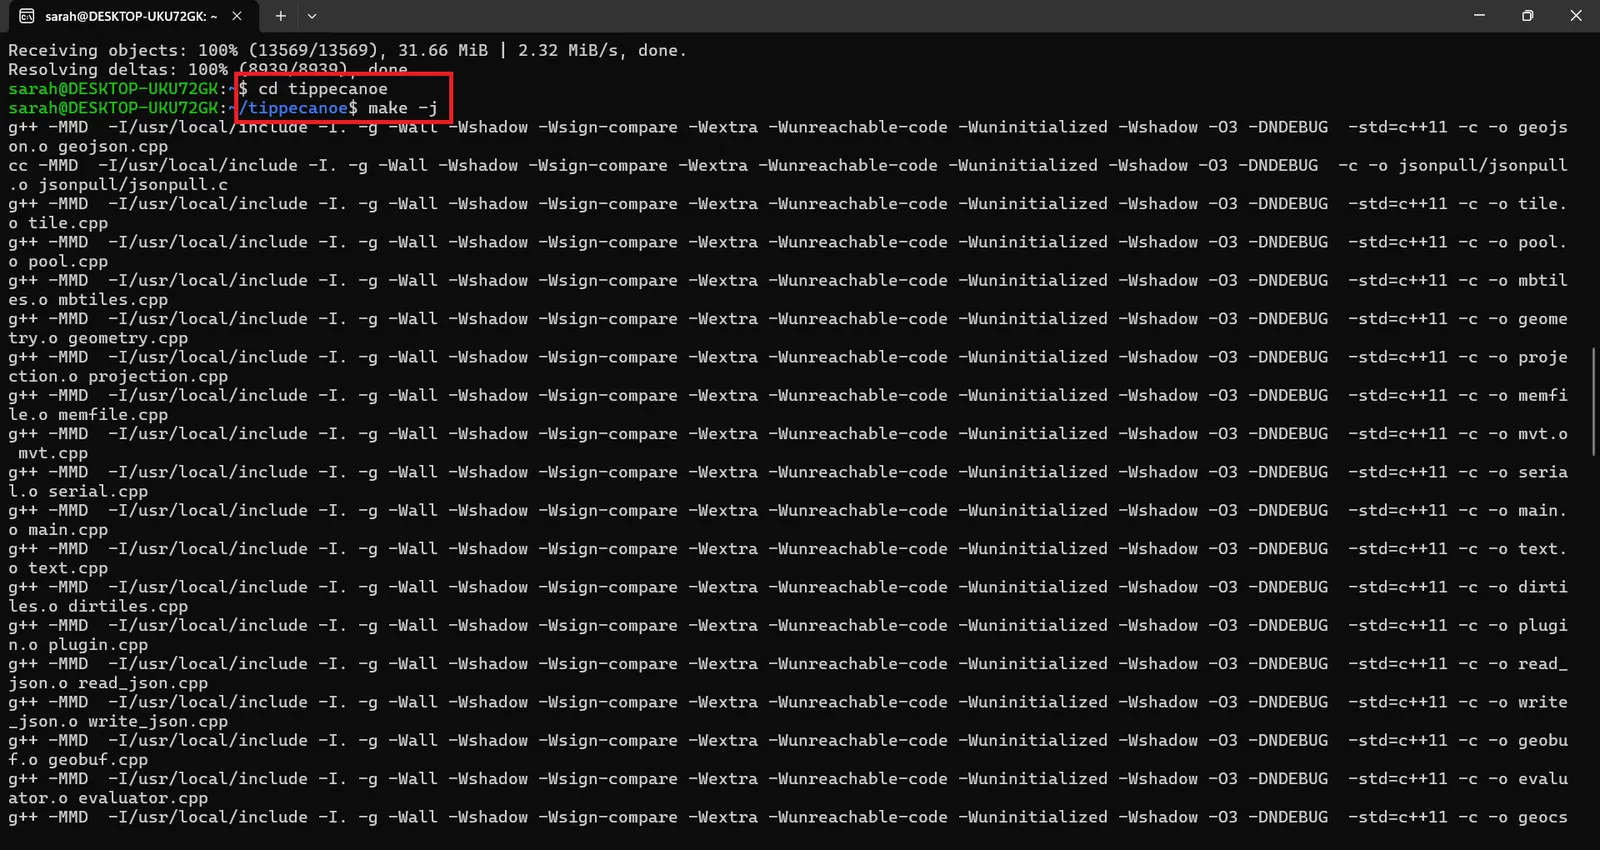This screenshot has height=850, width=1600.
Task: Close the terminal window
Action: pyautogui.click(x=1576, y=16)
